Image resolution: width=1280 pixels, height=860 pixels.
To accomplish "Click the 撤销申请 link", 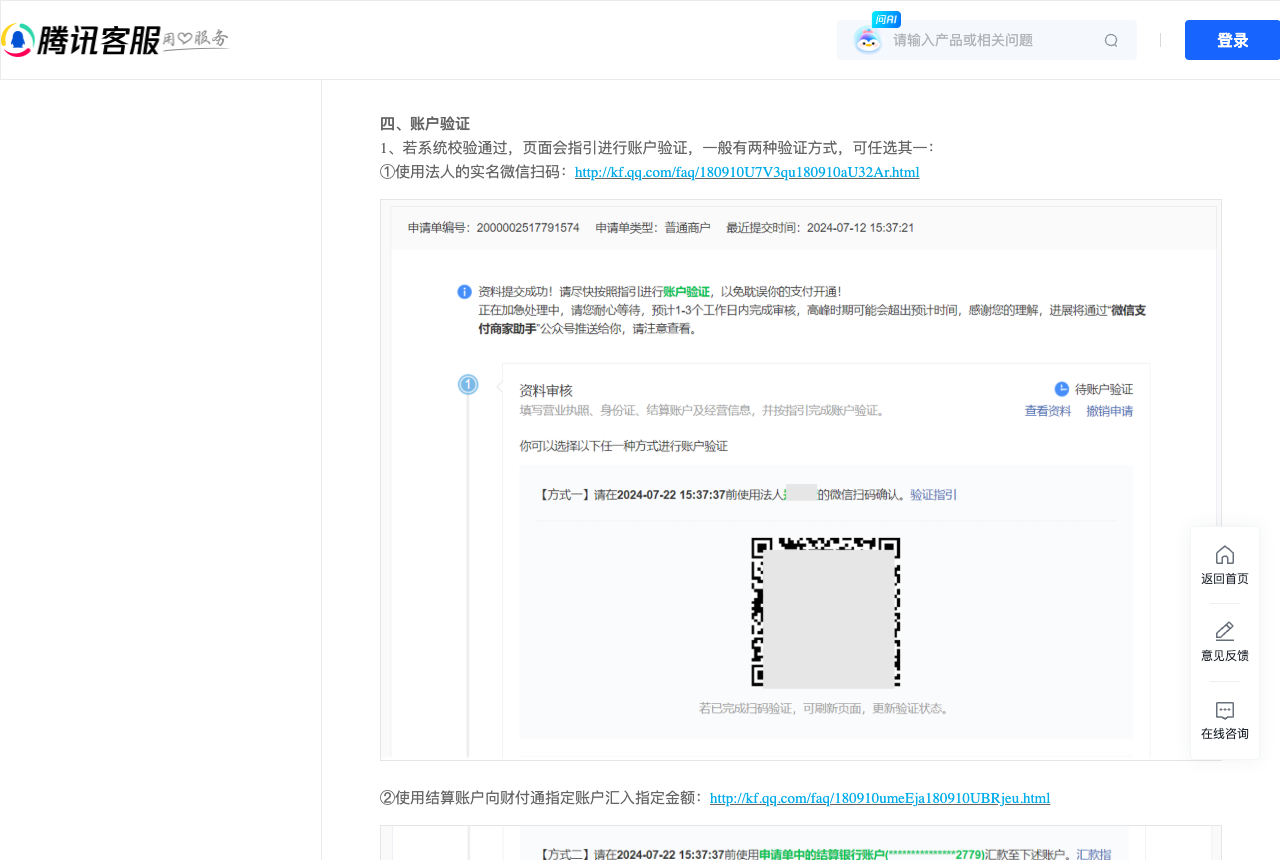I will (1110, 411).
